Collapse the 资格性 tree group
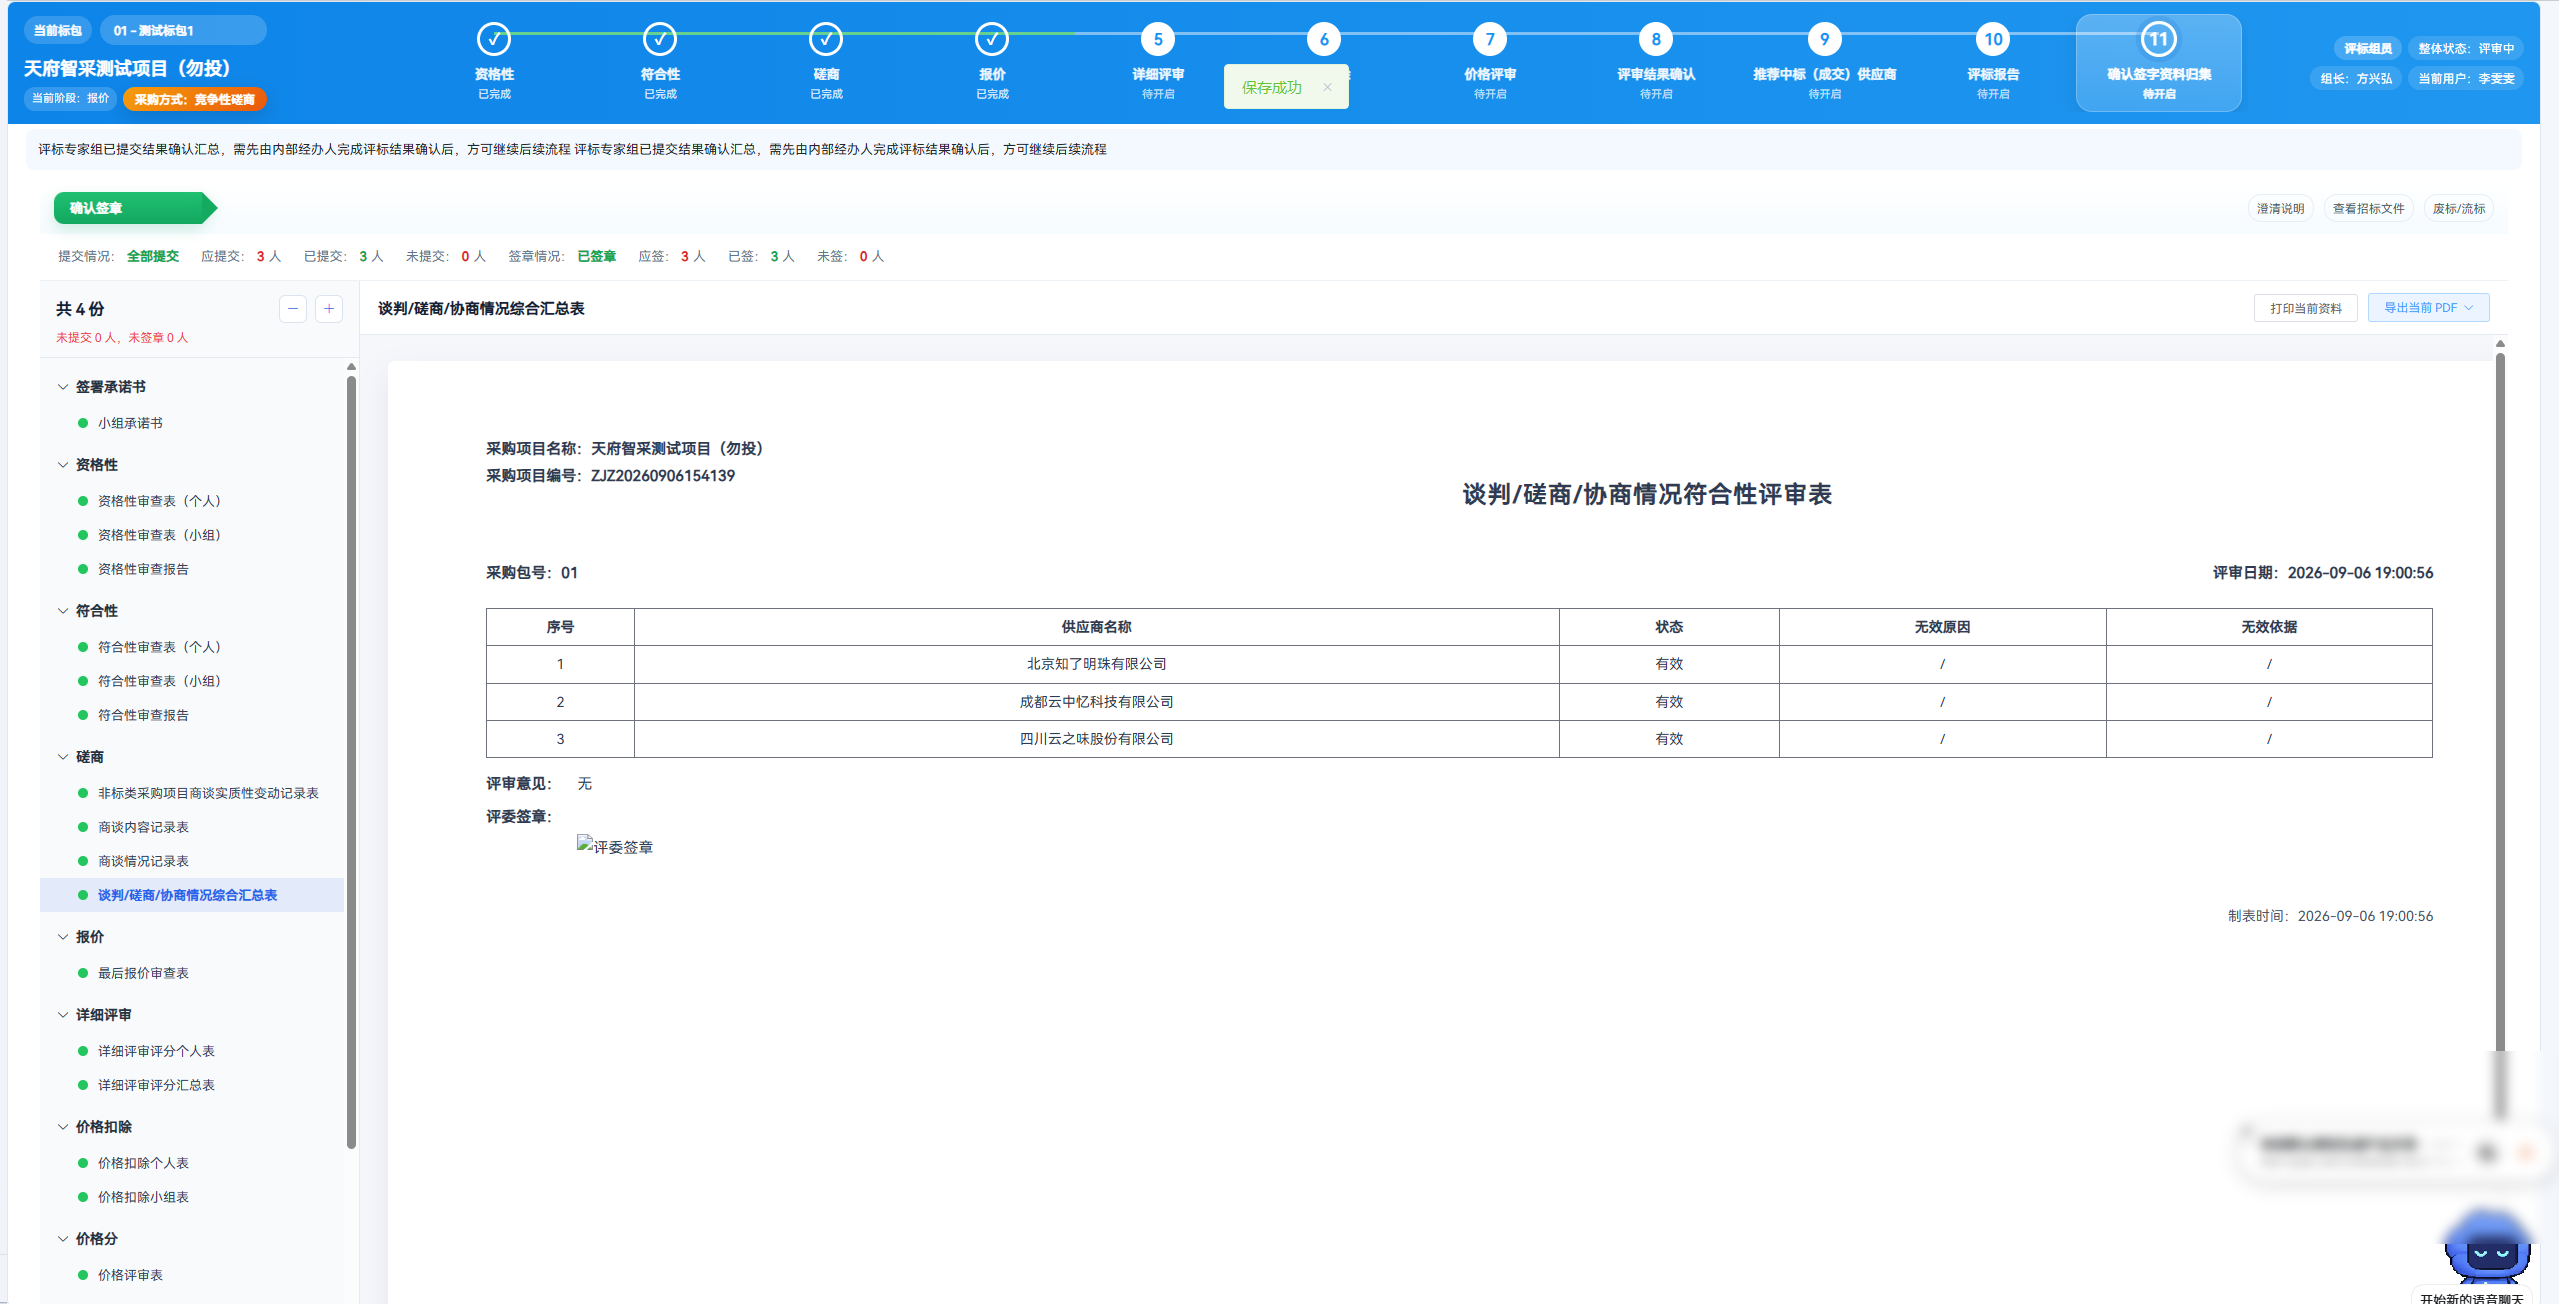This screenshot has height=1304, width=2559. tap(63, 465)
